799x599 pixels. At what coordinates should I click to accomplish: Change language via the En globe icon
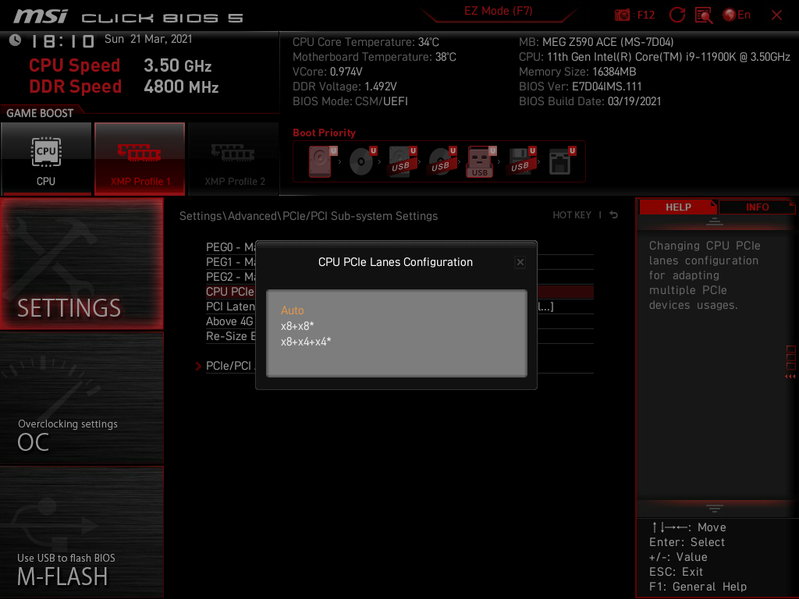[x=737, y=15]
